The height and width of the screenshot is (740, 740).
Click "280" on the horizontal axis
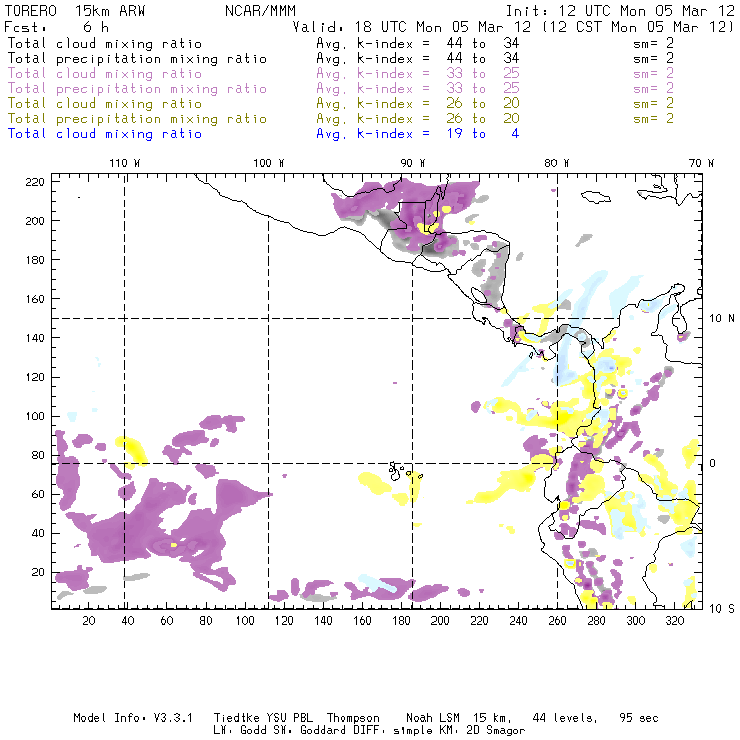[x=596, y=621]
